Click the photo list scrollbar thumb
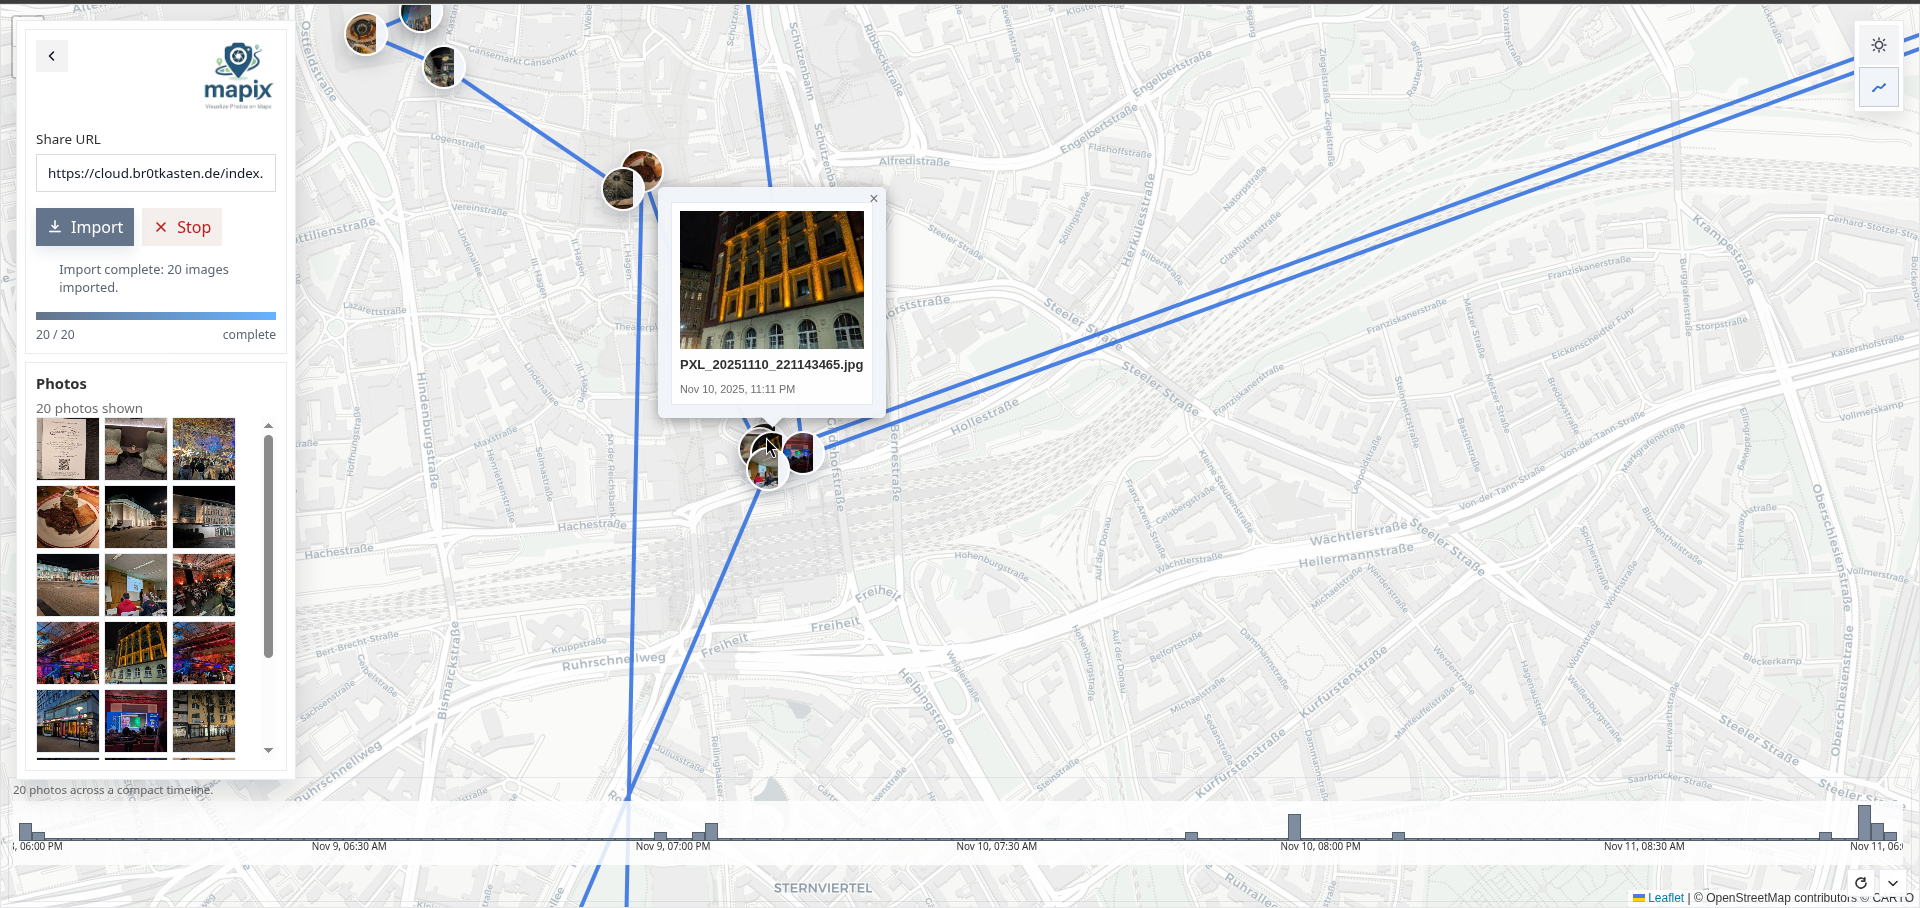 click(x=268, y=546)
